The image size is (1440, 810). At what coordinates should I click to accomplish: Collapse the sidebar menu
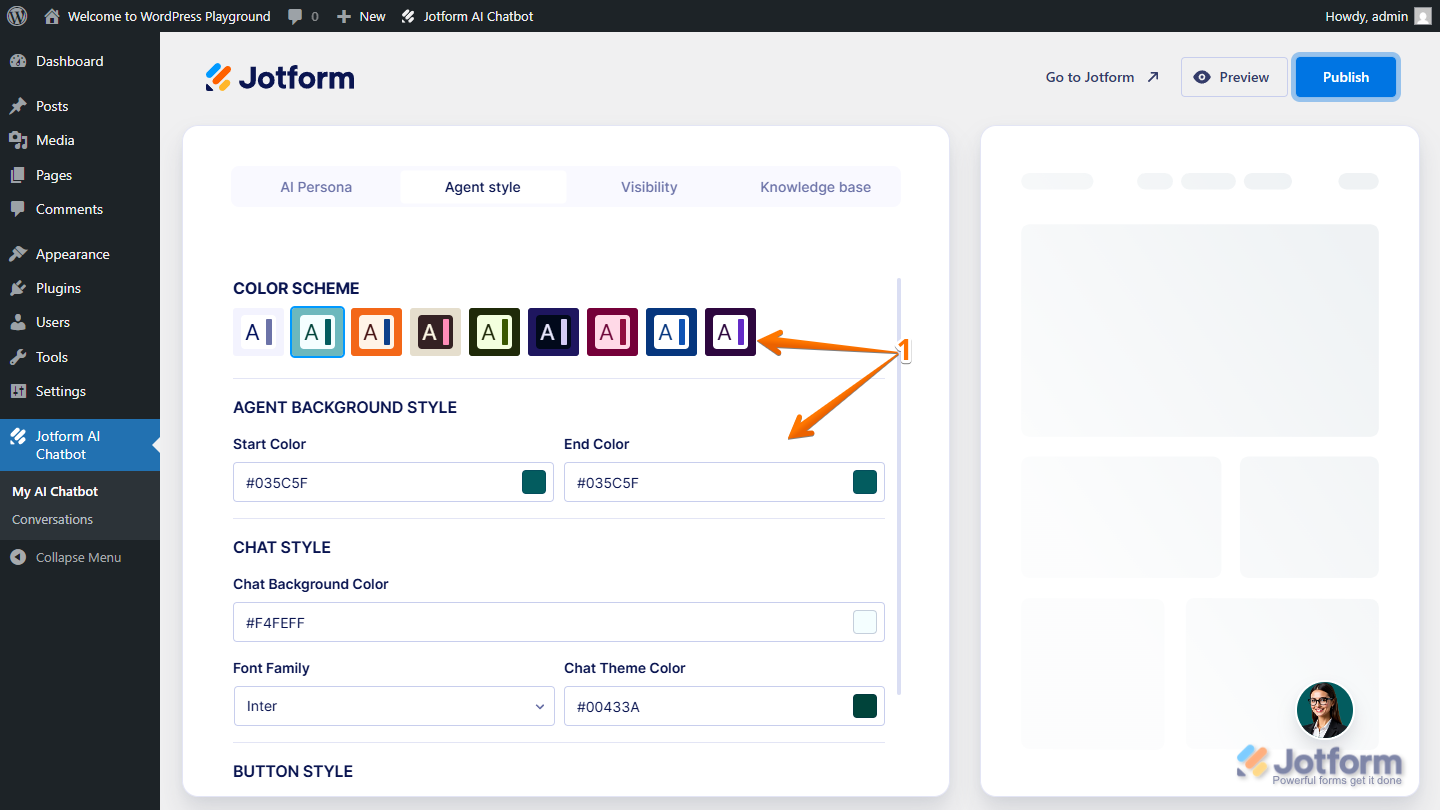pyautogui.click(x=66, y=557)
